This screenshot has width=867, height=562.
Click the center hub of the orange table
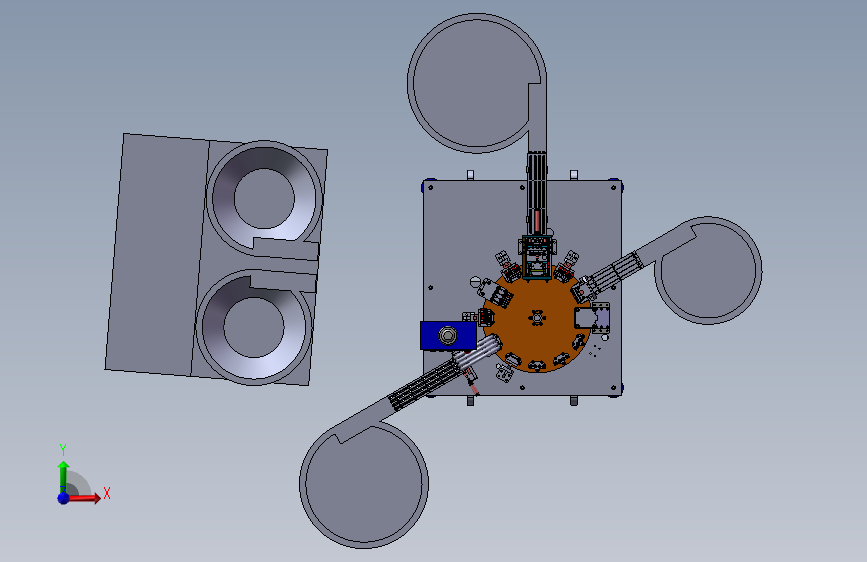pos(536,318)
